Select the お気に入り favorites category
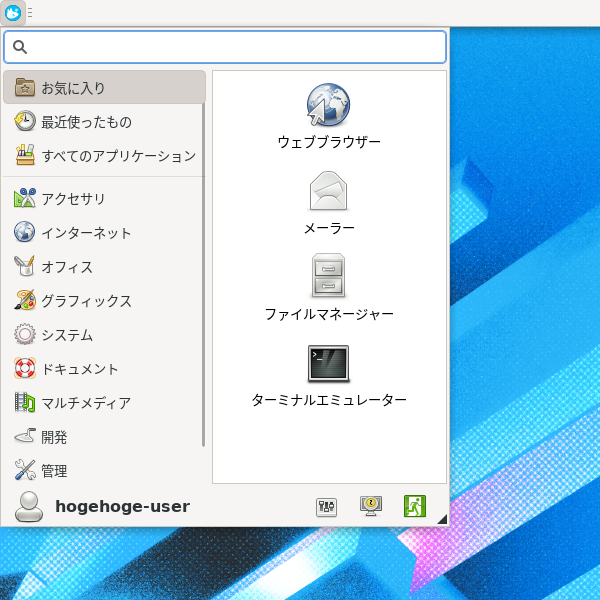Image resolution: width=600 pixels, height=600 pixels. pos(104,88)
